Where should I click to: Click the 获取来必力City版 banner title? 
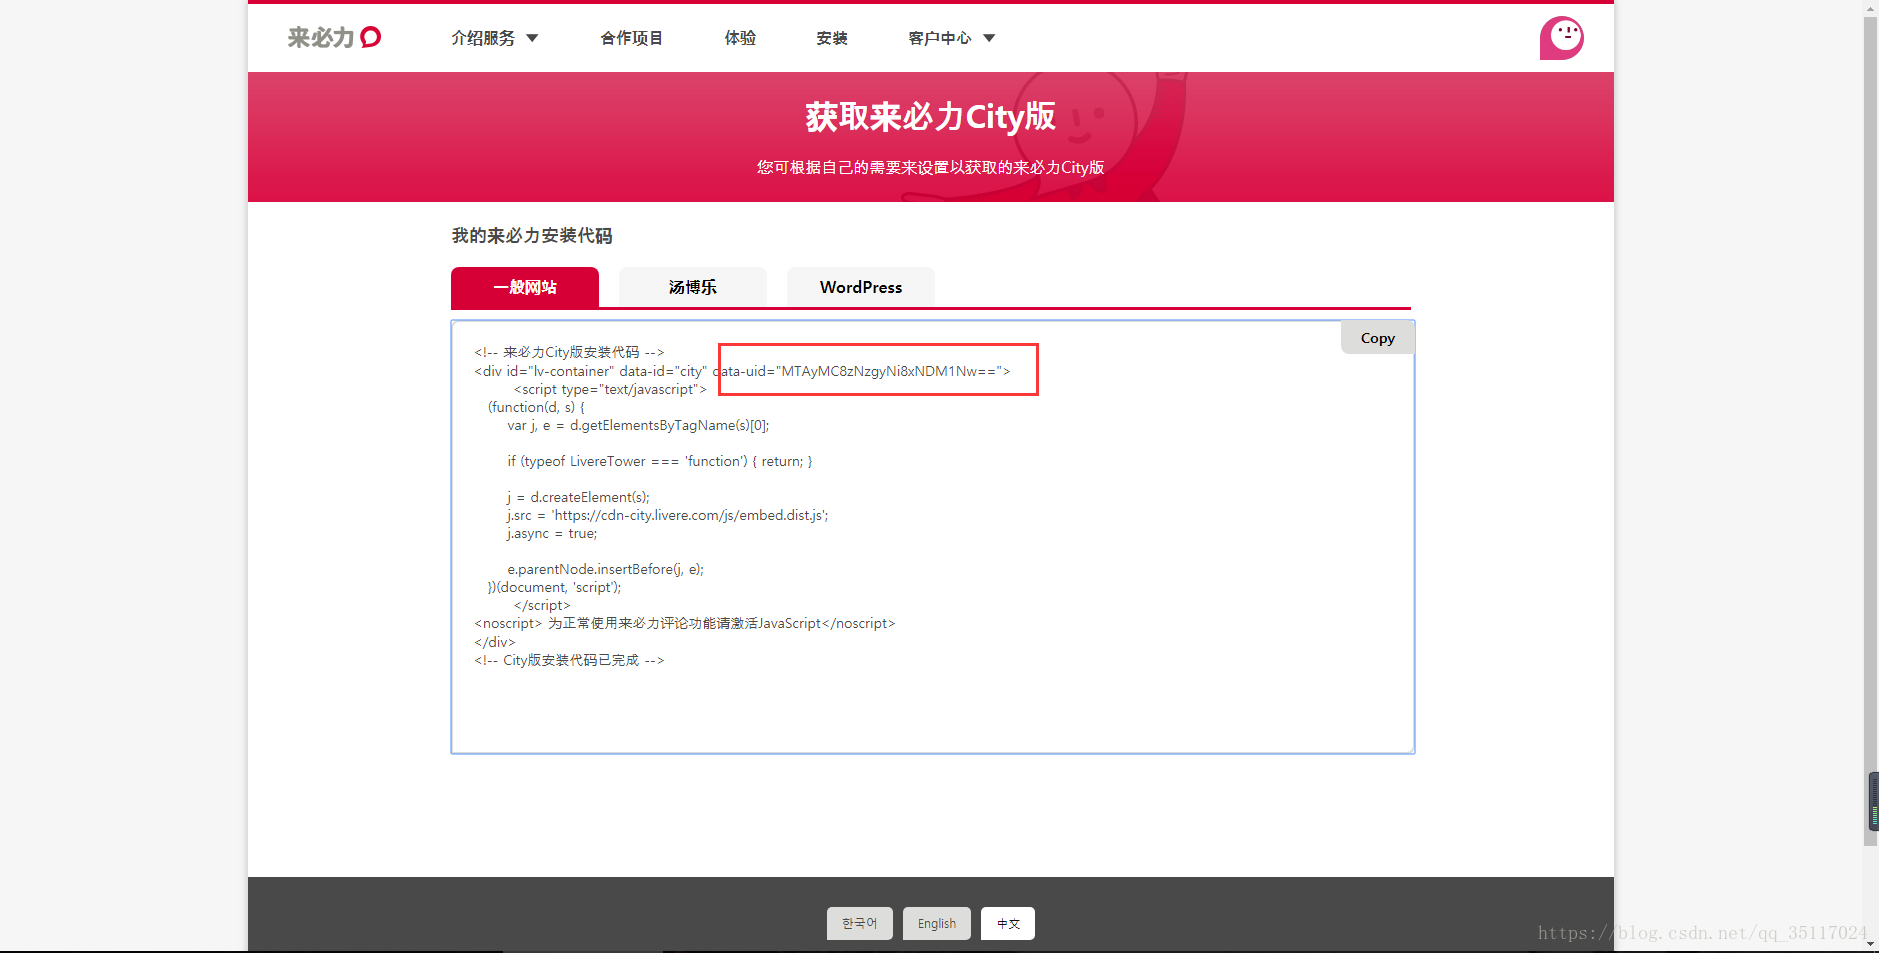click(930, 117)
